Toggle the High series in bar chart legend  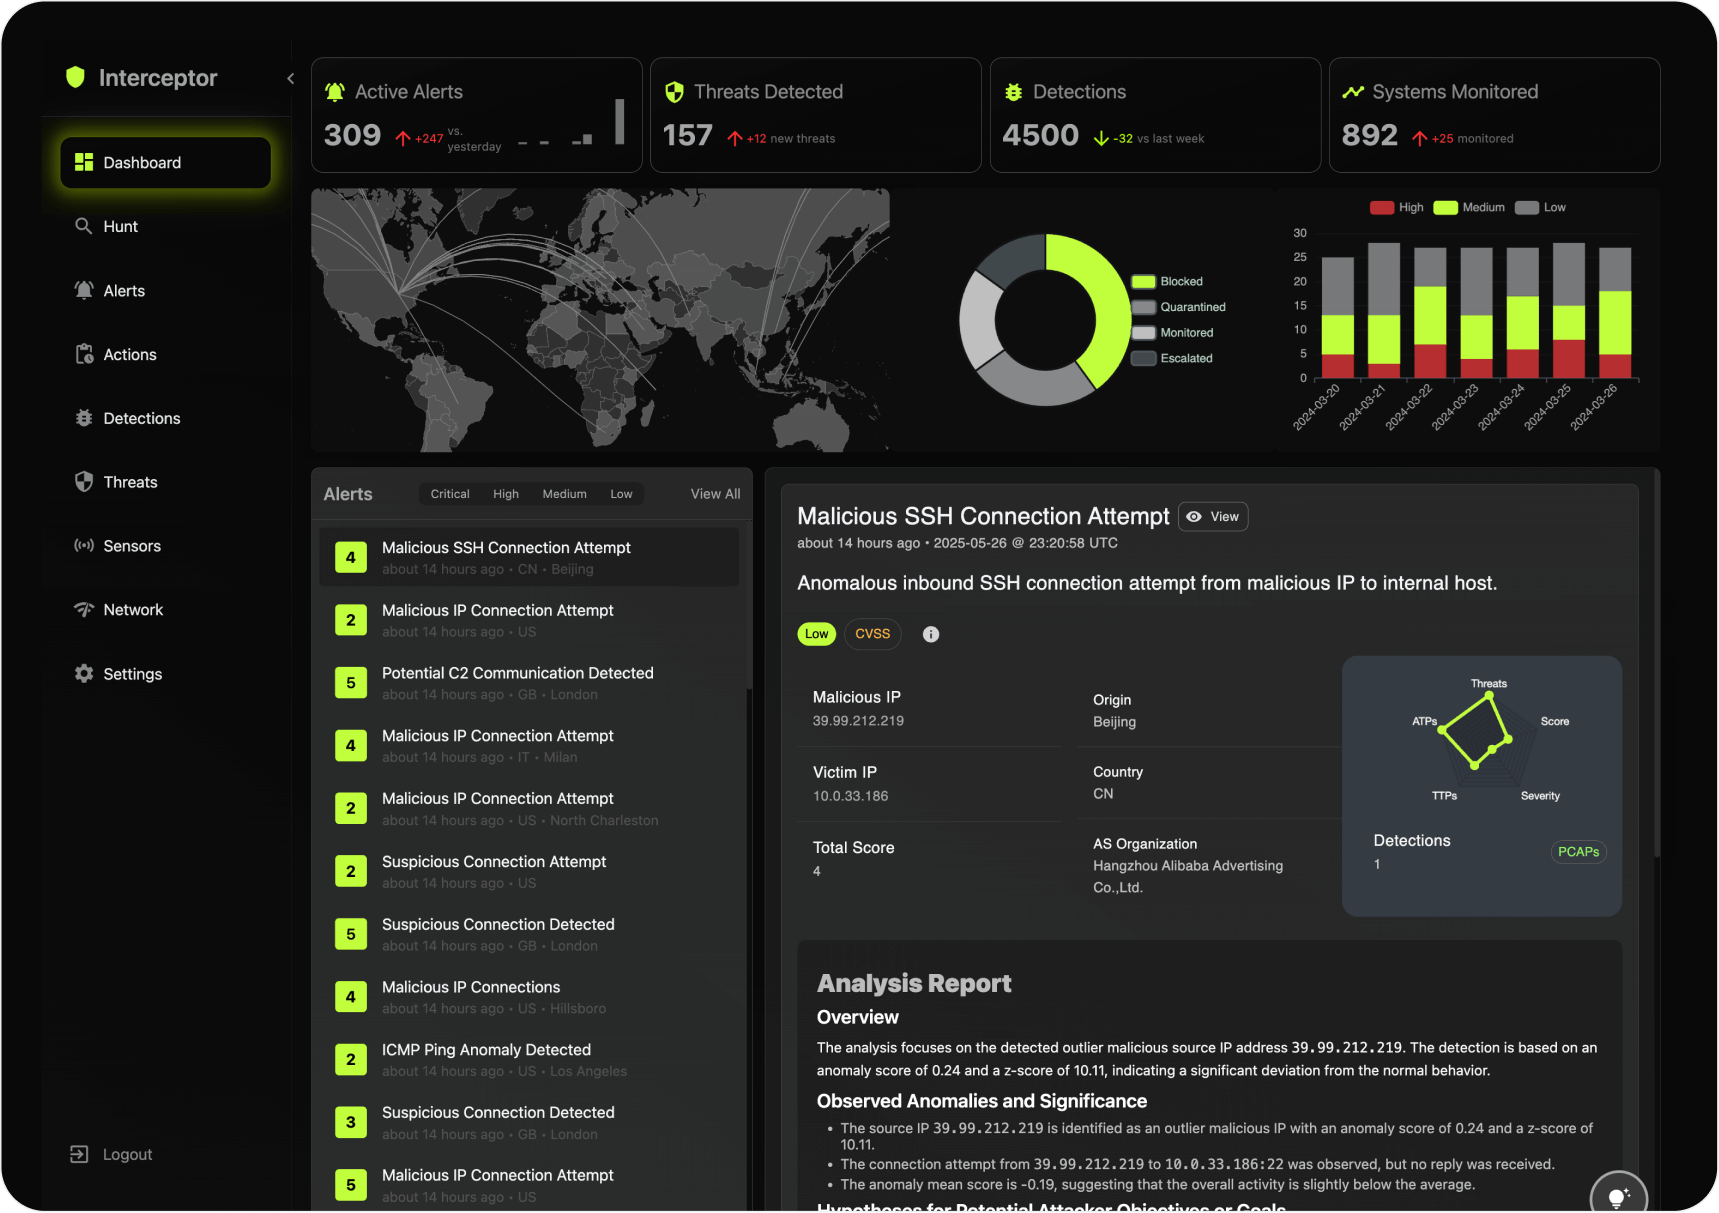click(x=1396, y=208)
